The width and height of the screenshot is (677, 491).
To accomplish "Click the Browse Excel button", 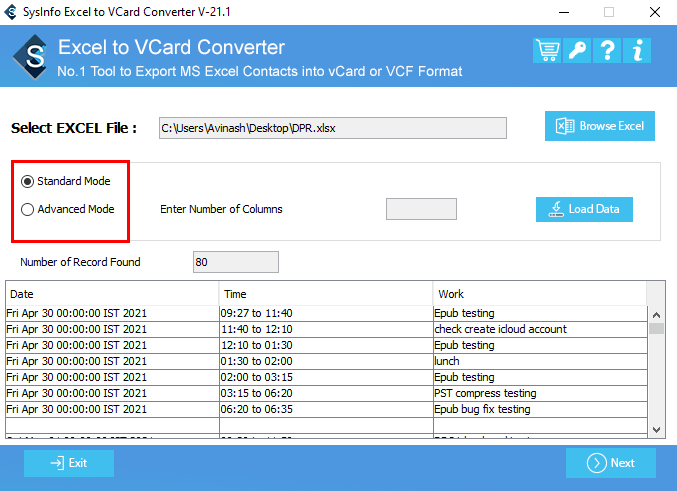I will pos(600,126).
